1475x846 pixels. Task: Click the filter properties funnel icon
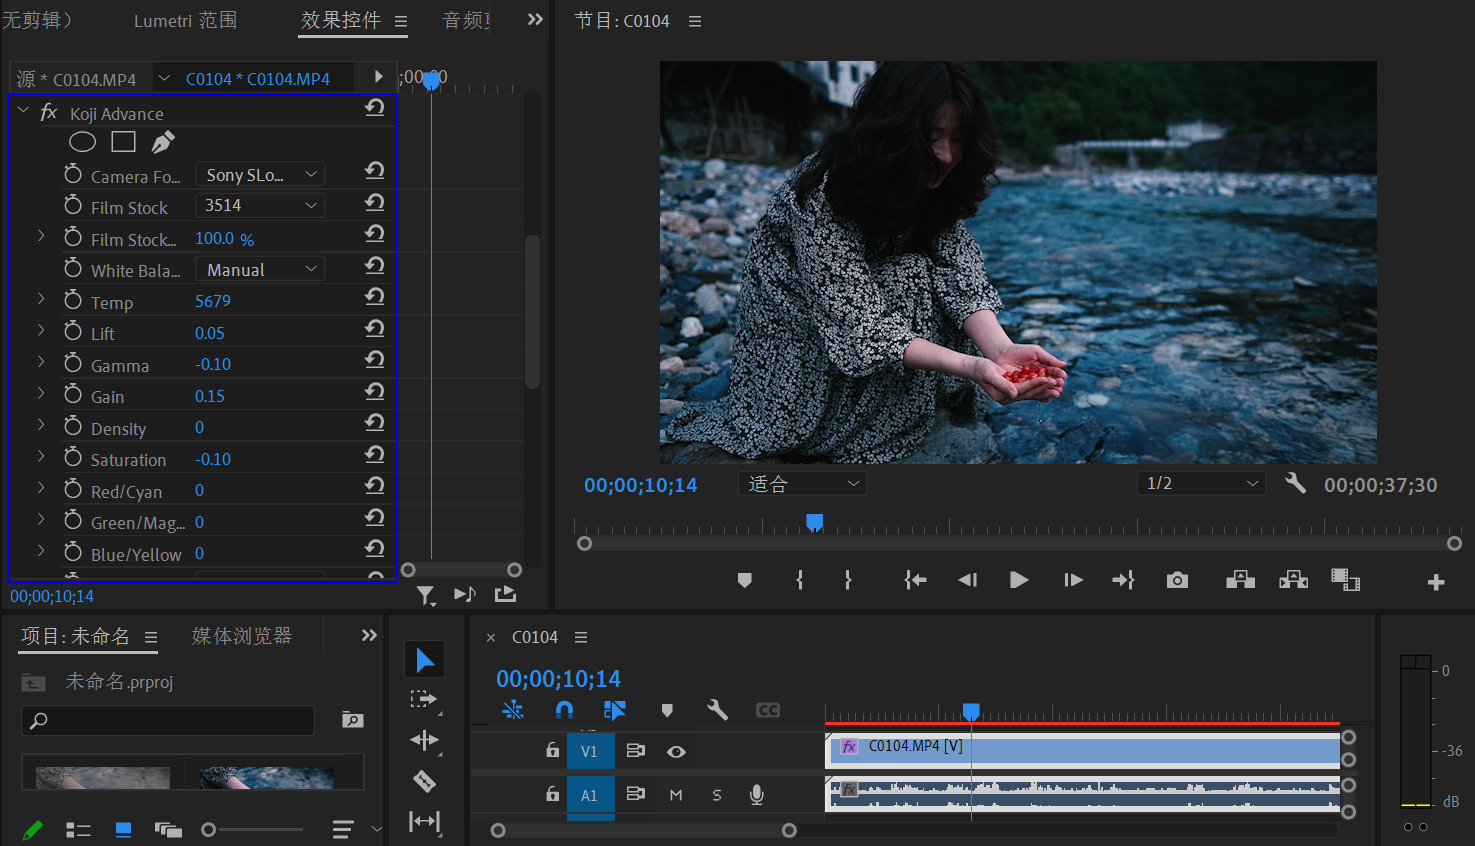(426, 596)
